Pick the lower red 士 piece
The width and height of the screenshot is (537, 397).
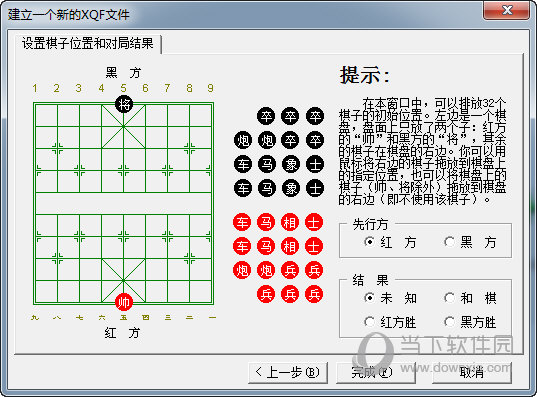314,246
